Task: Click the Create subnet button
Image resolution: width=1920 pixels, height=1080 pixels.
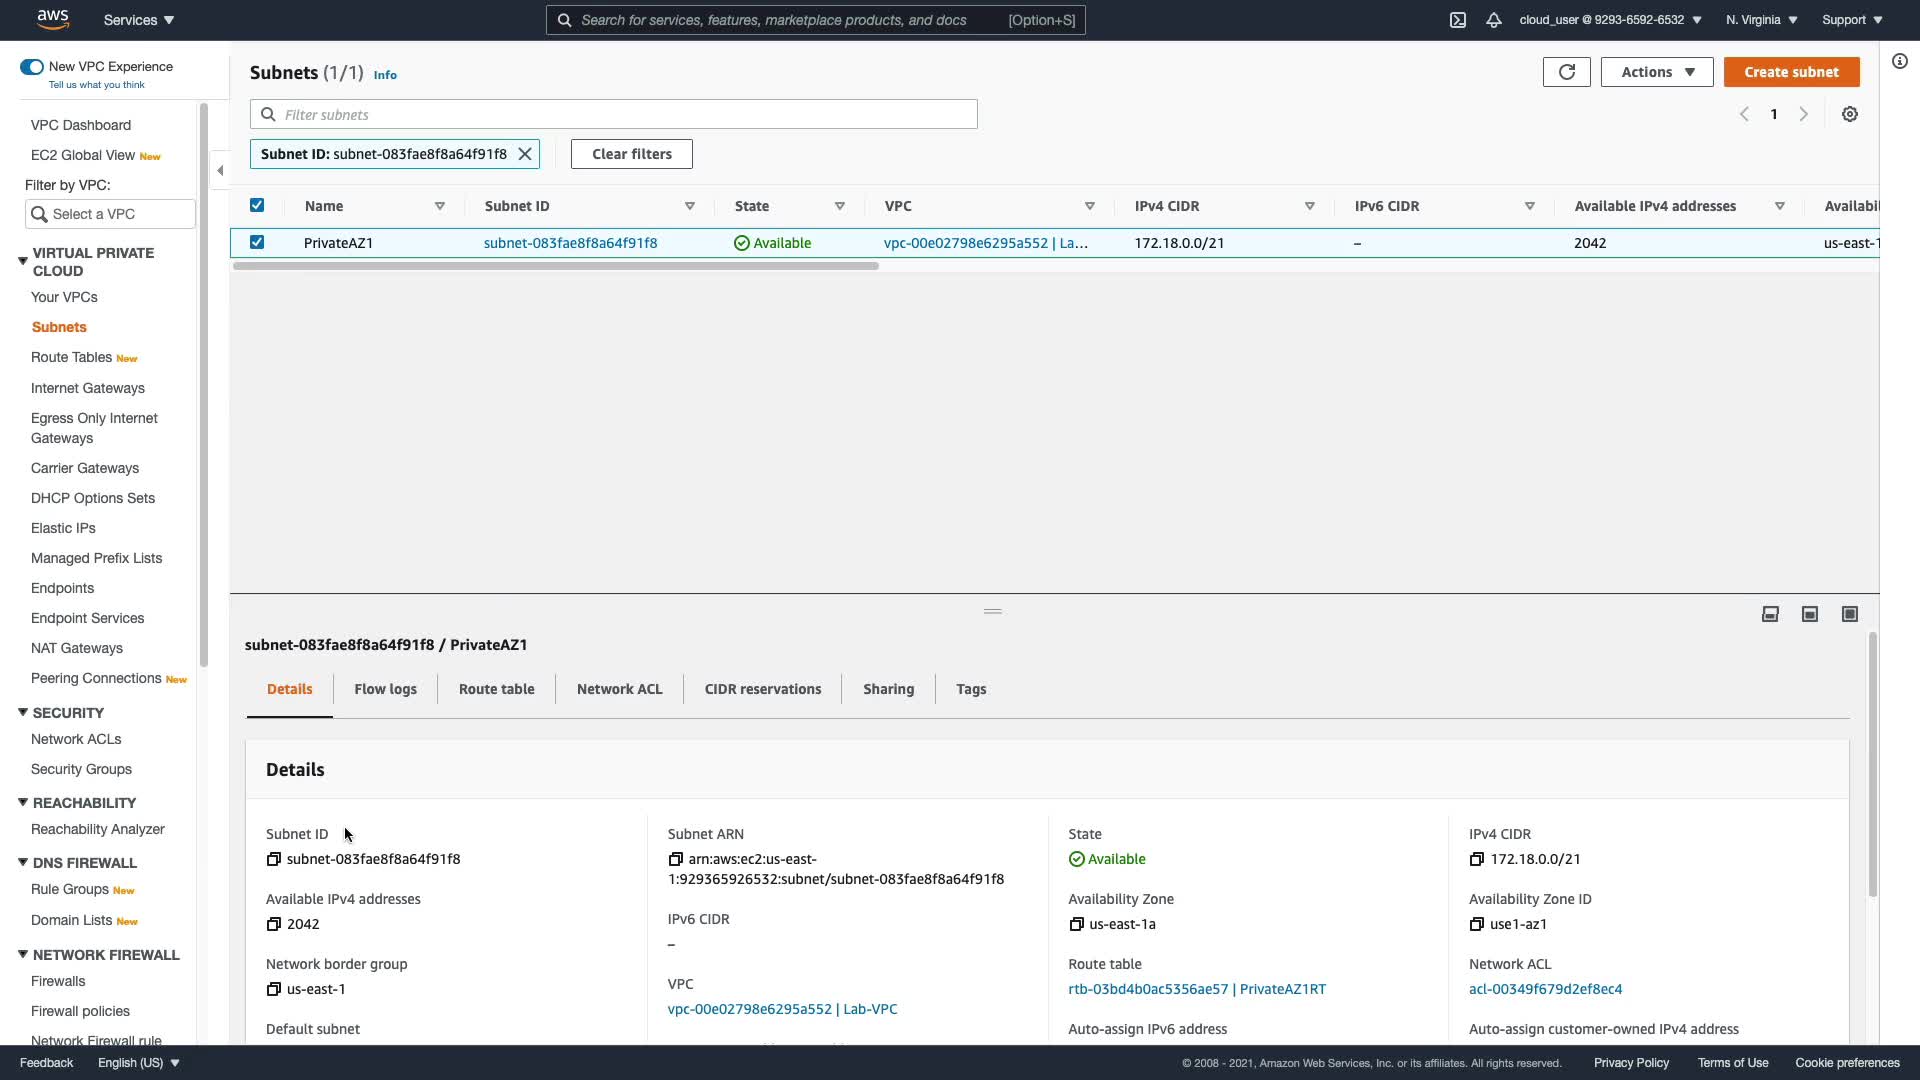Action: pos(1791,72)
